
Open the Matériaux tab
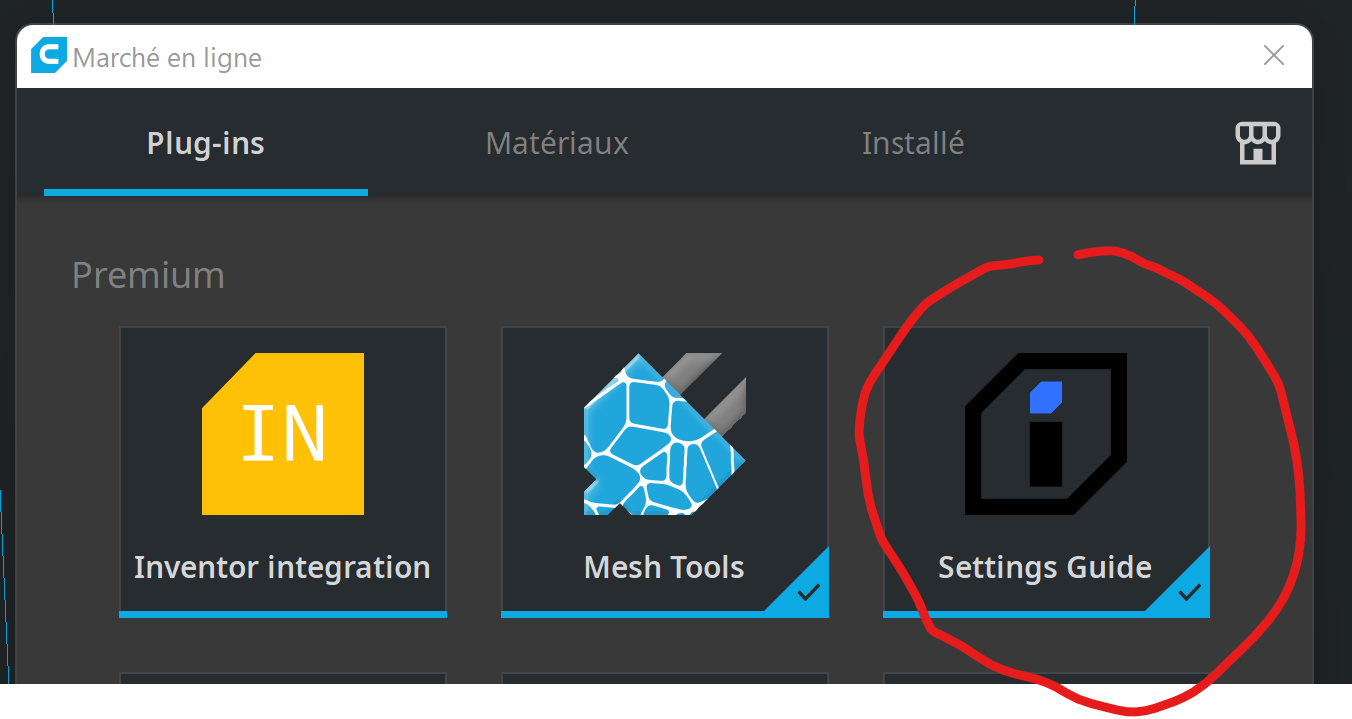click(557, 143)
